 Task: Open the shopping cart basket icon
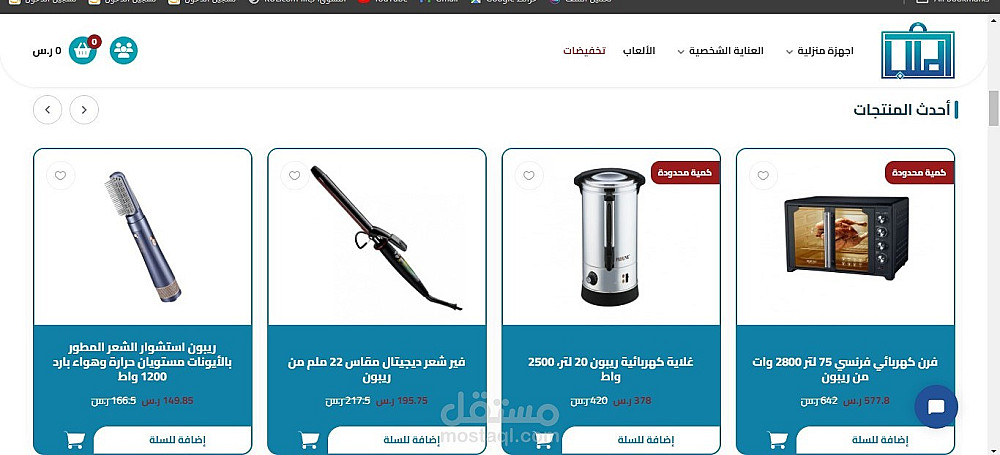coord(83,50)
